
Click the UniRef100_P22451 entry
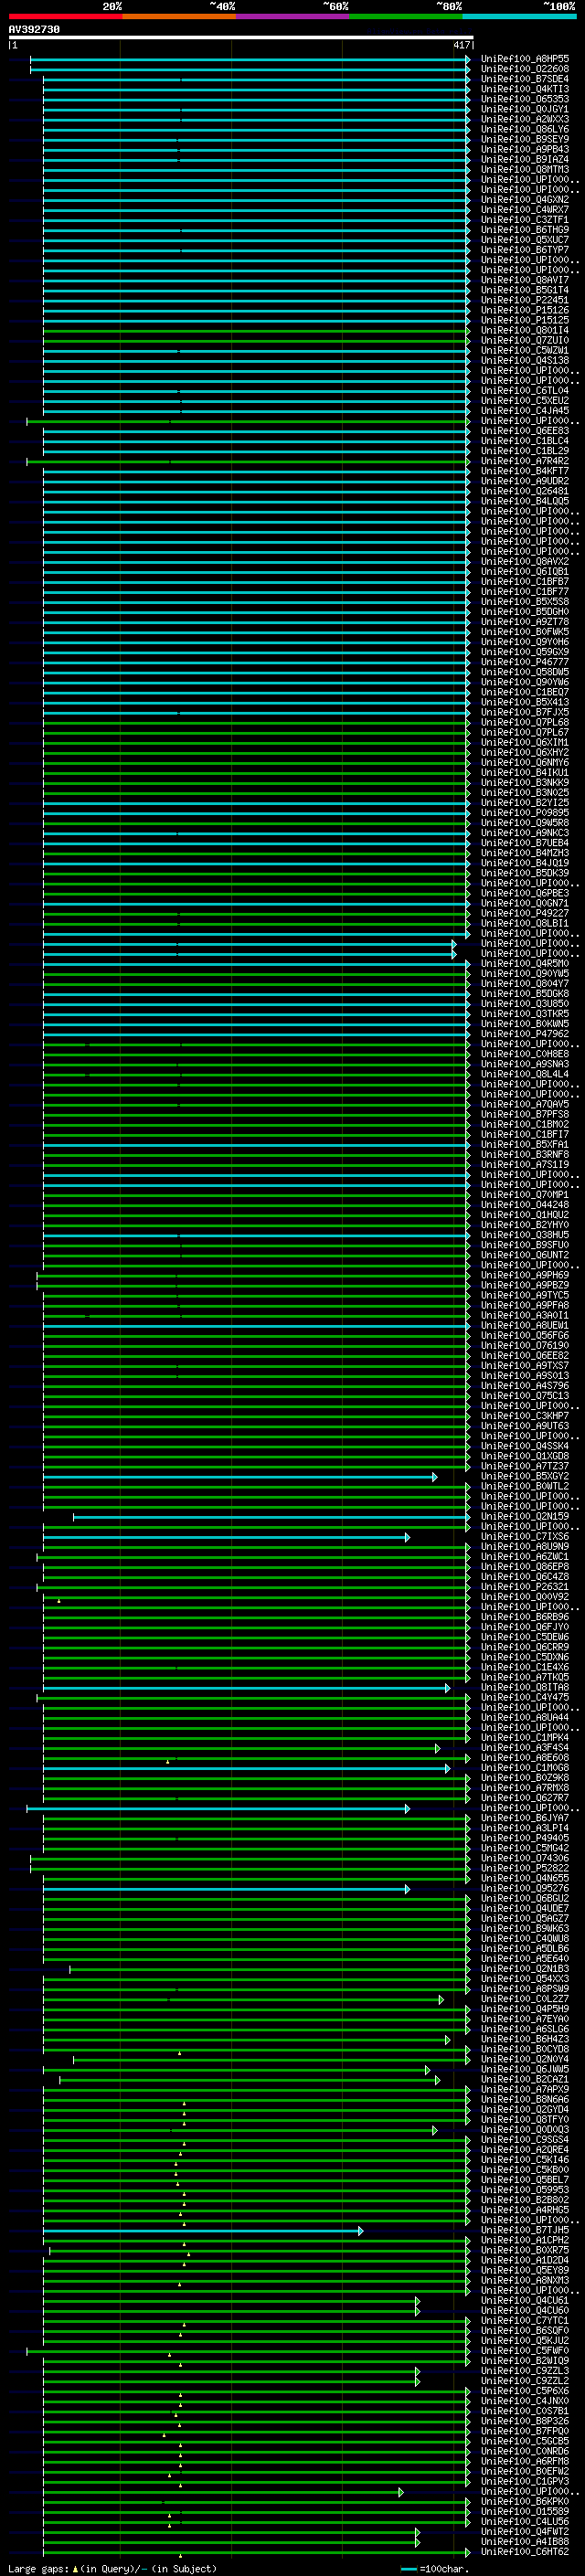(524, 300)
